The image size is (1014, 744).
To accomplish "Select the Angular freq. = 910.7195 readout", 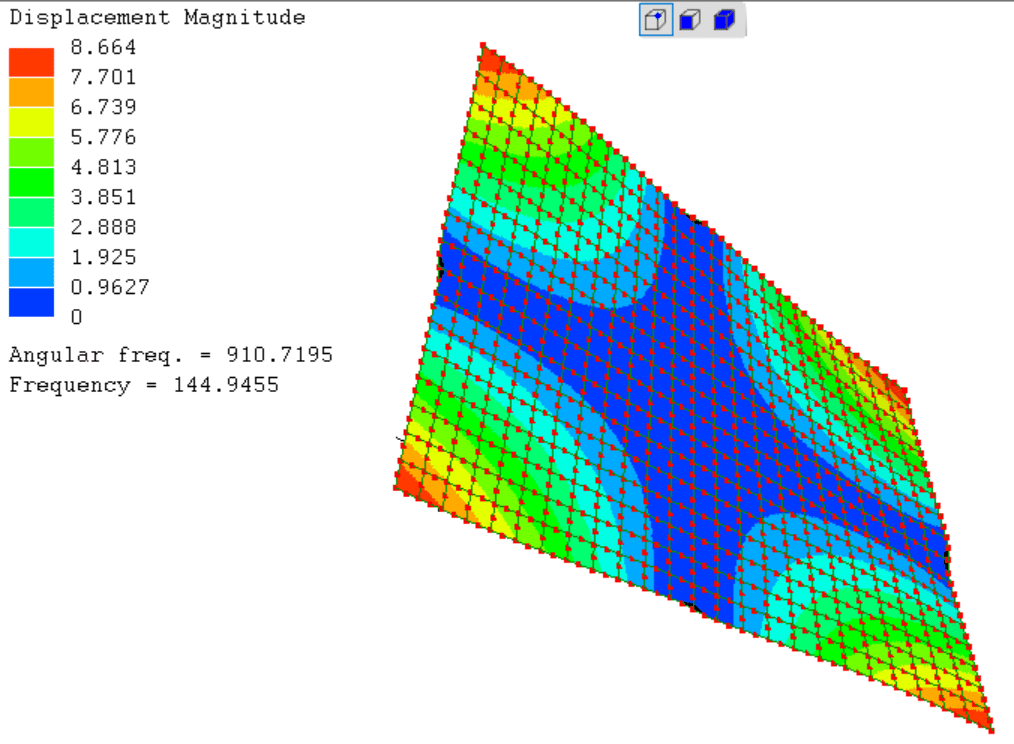I will pos(171,355).
